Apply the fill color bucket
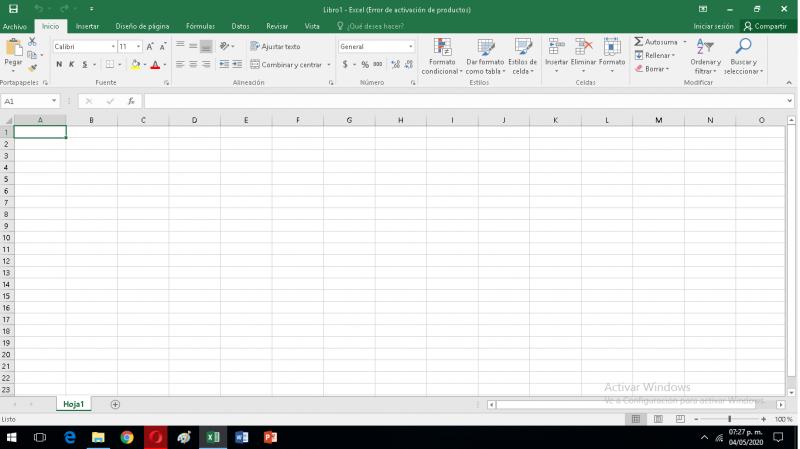 (x=135, y=64)
